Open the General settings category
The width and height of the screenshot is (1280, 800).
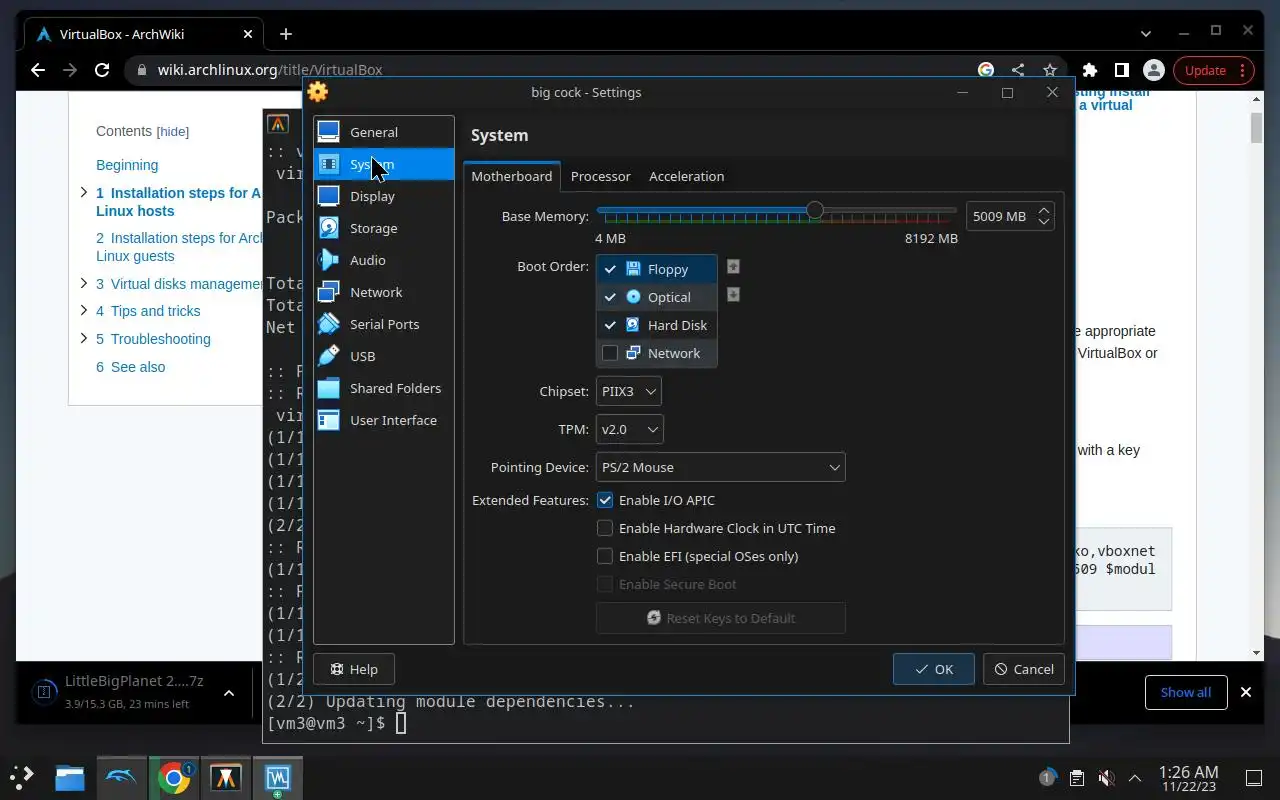(x=384, y=132)
